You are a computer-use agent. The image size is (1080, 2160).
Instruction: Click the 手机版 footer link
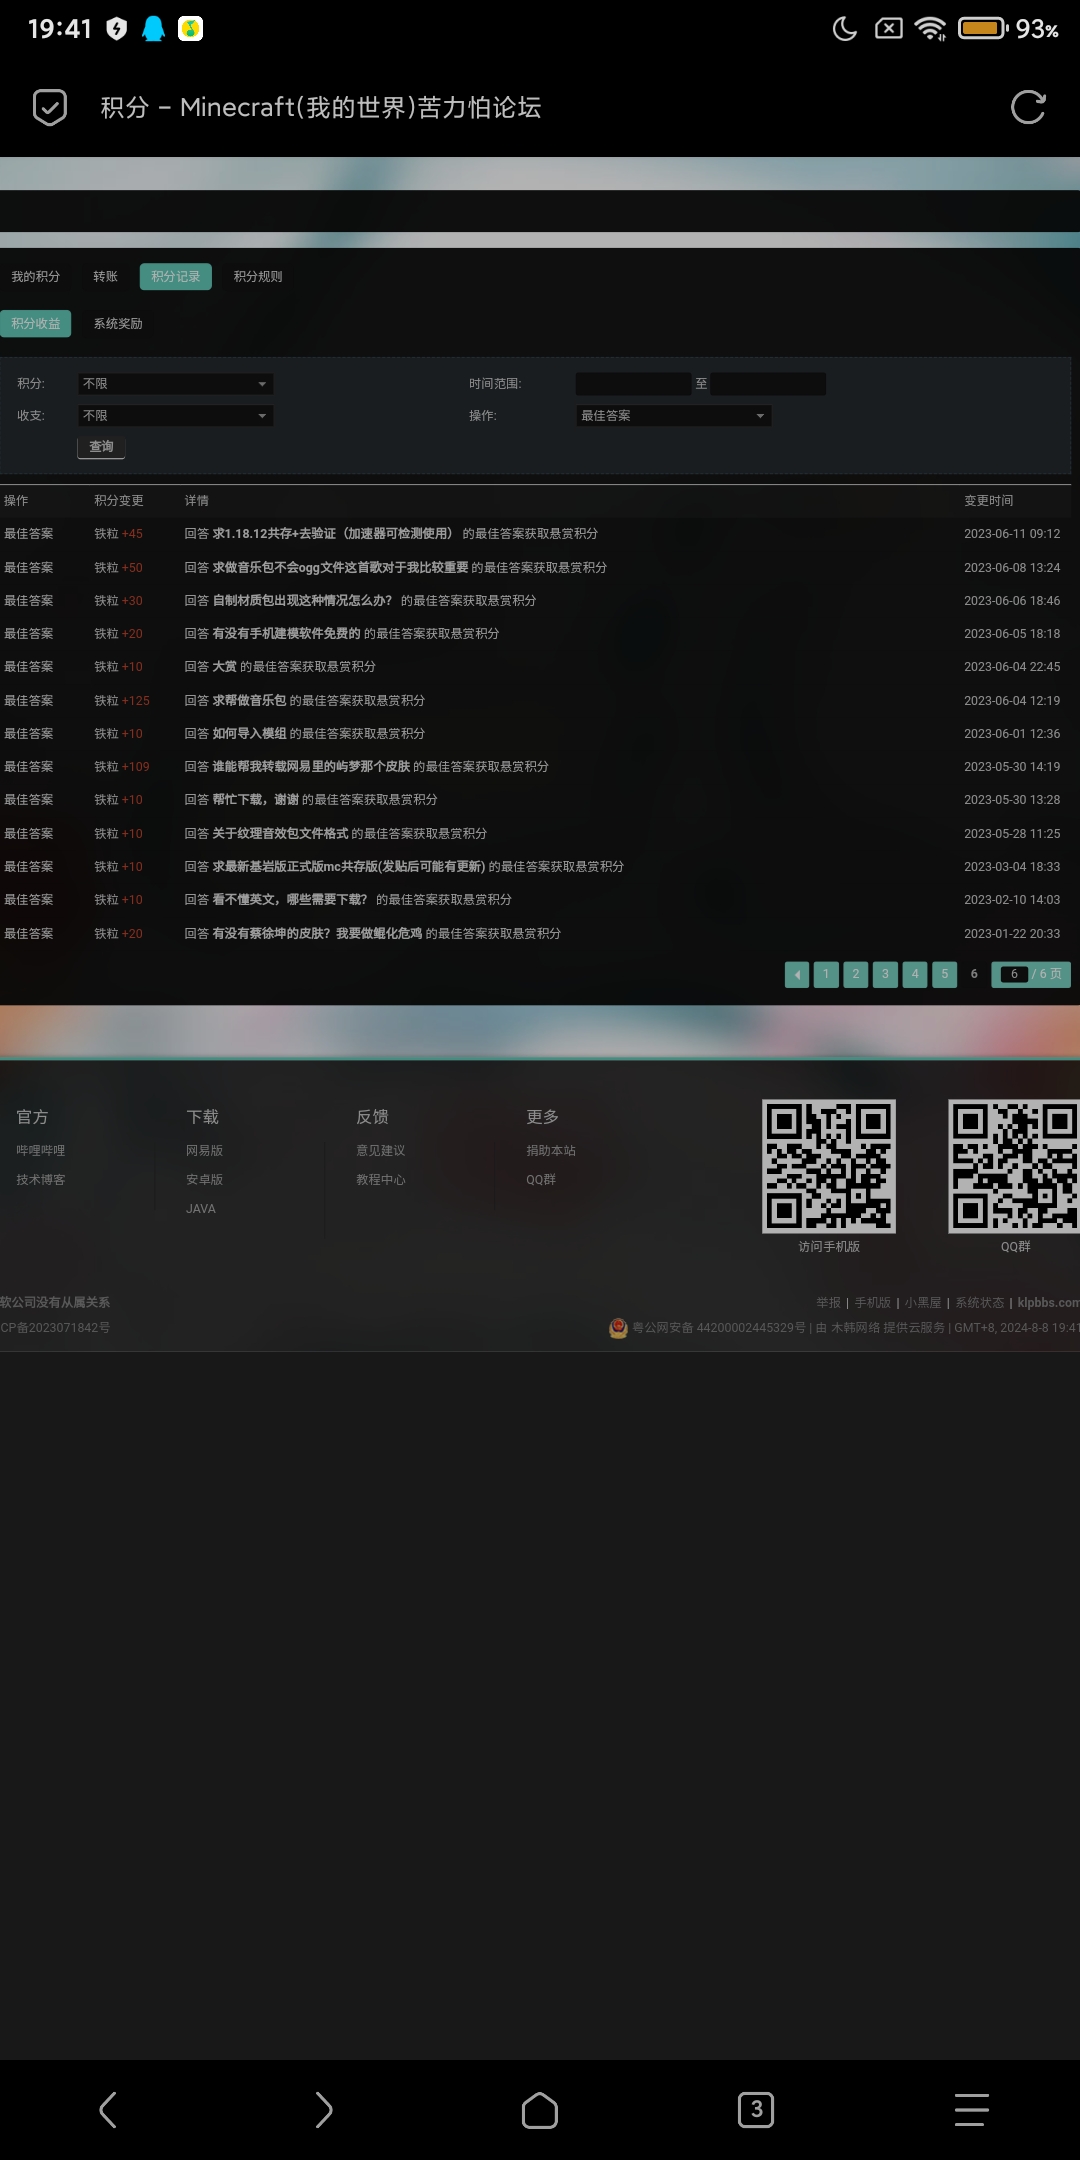click(x=872, y=1303)
